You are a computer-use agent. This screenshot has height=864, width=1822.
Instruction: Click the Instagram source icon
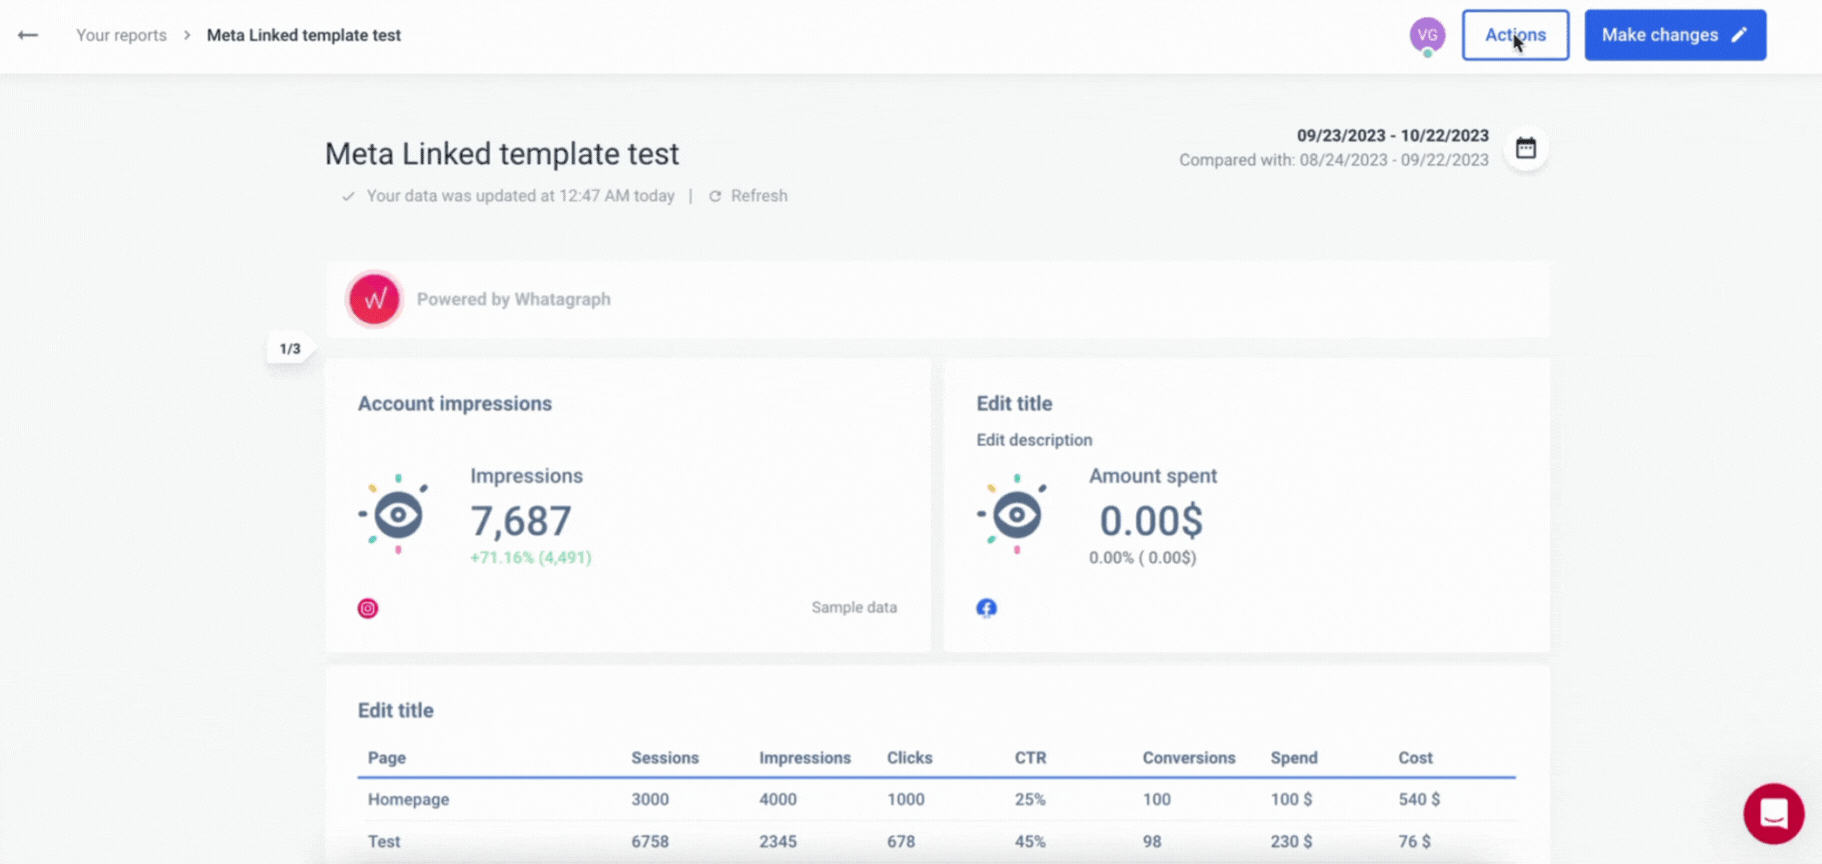coord(368,608)
